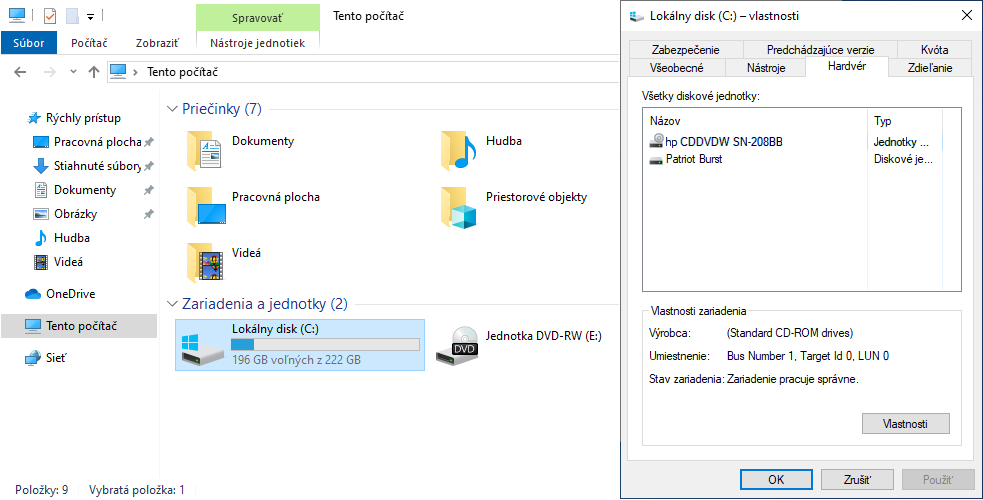Click the new folder icon in title bar
Image resolution: width=983 pixels, height=500 pixels.
[73, 16]
